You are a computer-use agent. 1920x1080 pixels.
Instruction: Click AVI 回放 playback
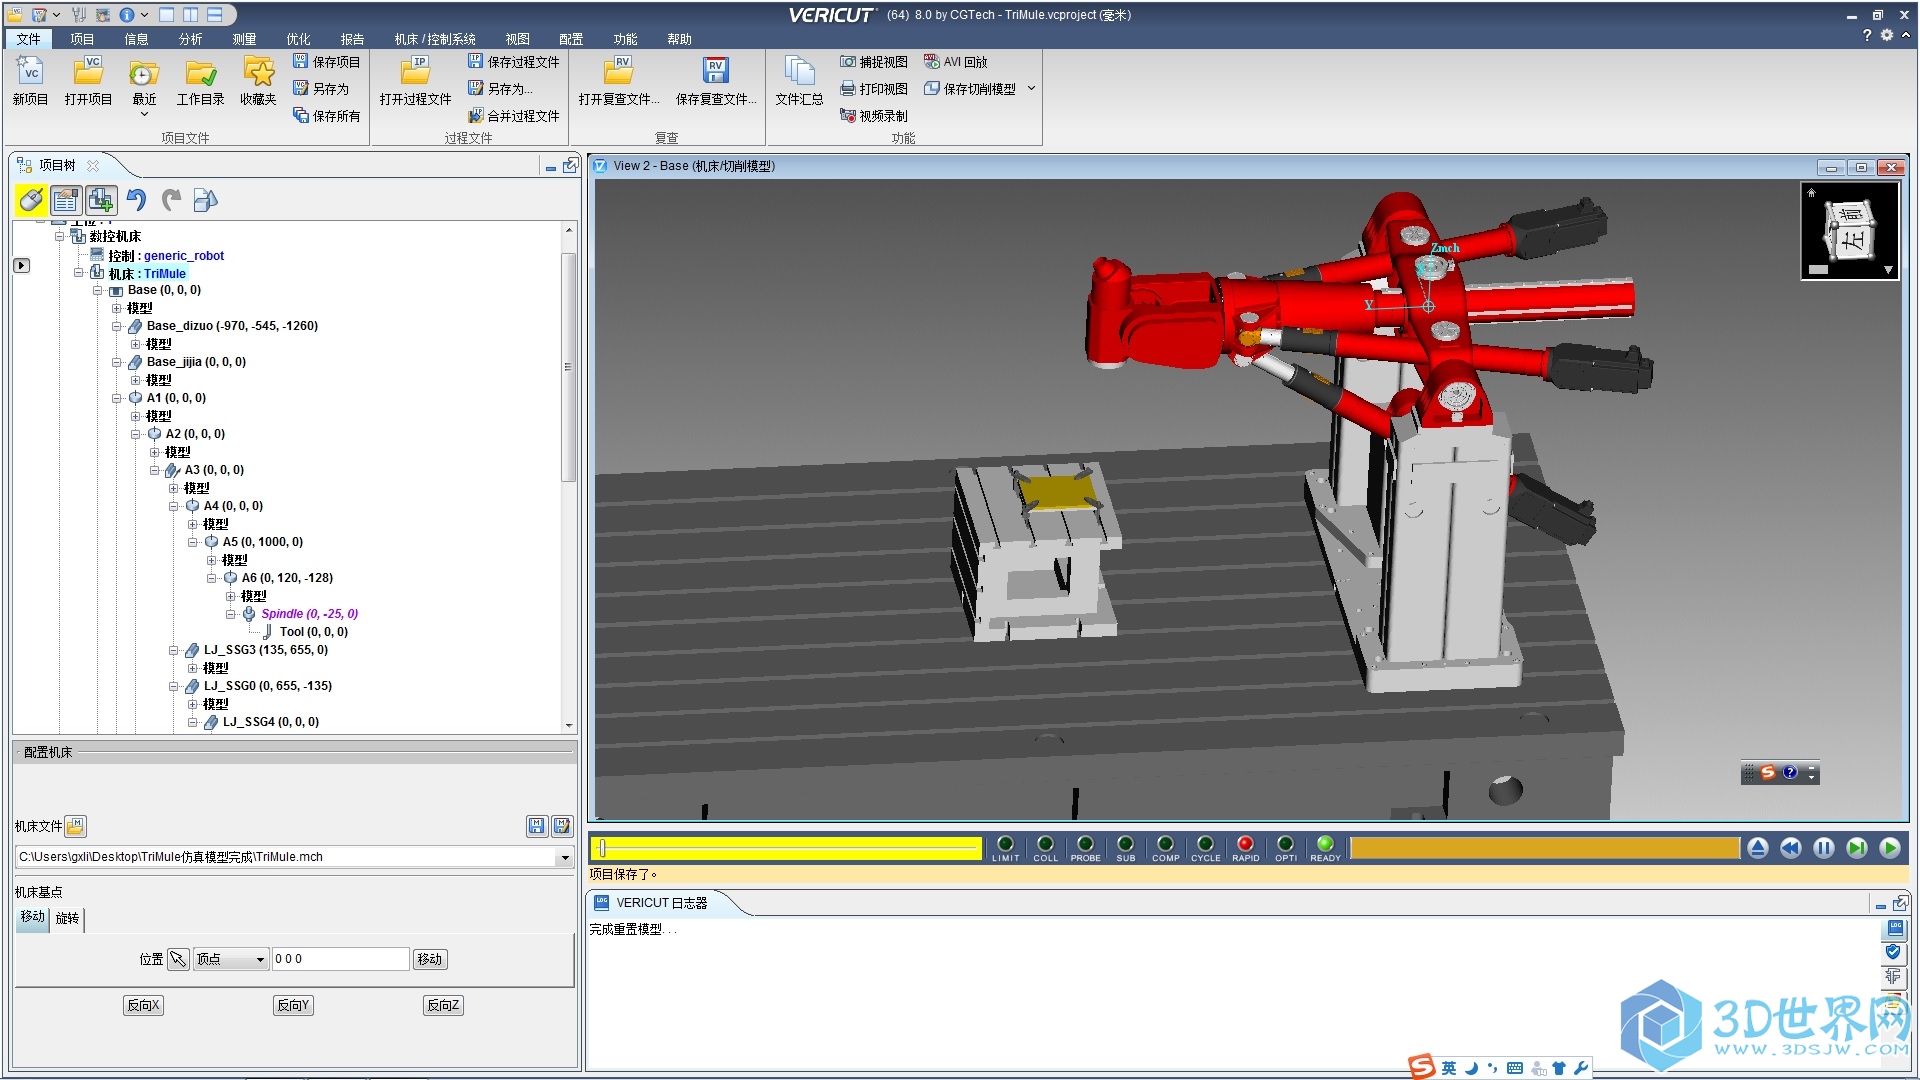tap(955, 62)
